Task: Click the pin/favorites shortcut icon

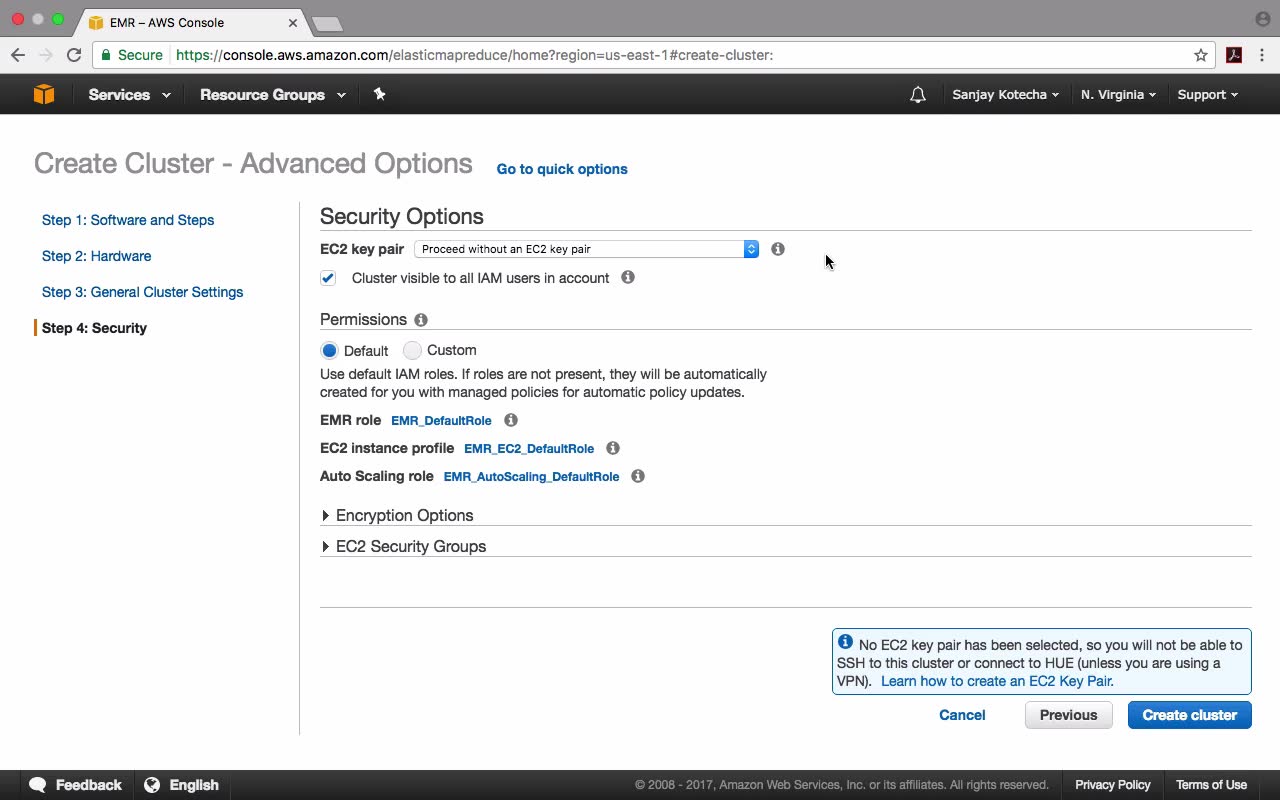Action: click(379, 94)
